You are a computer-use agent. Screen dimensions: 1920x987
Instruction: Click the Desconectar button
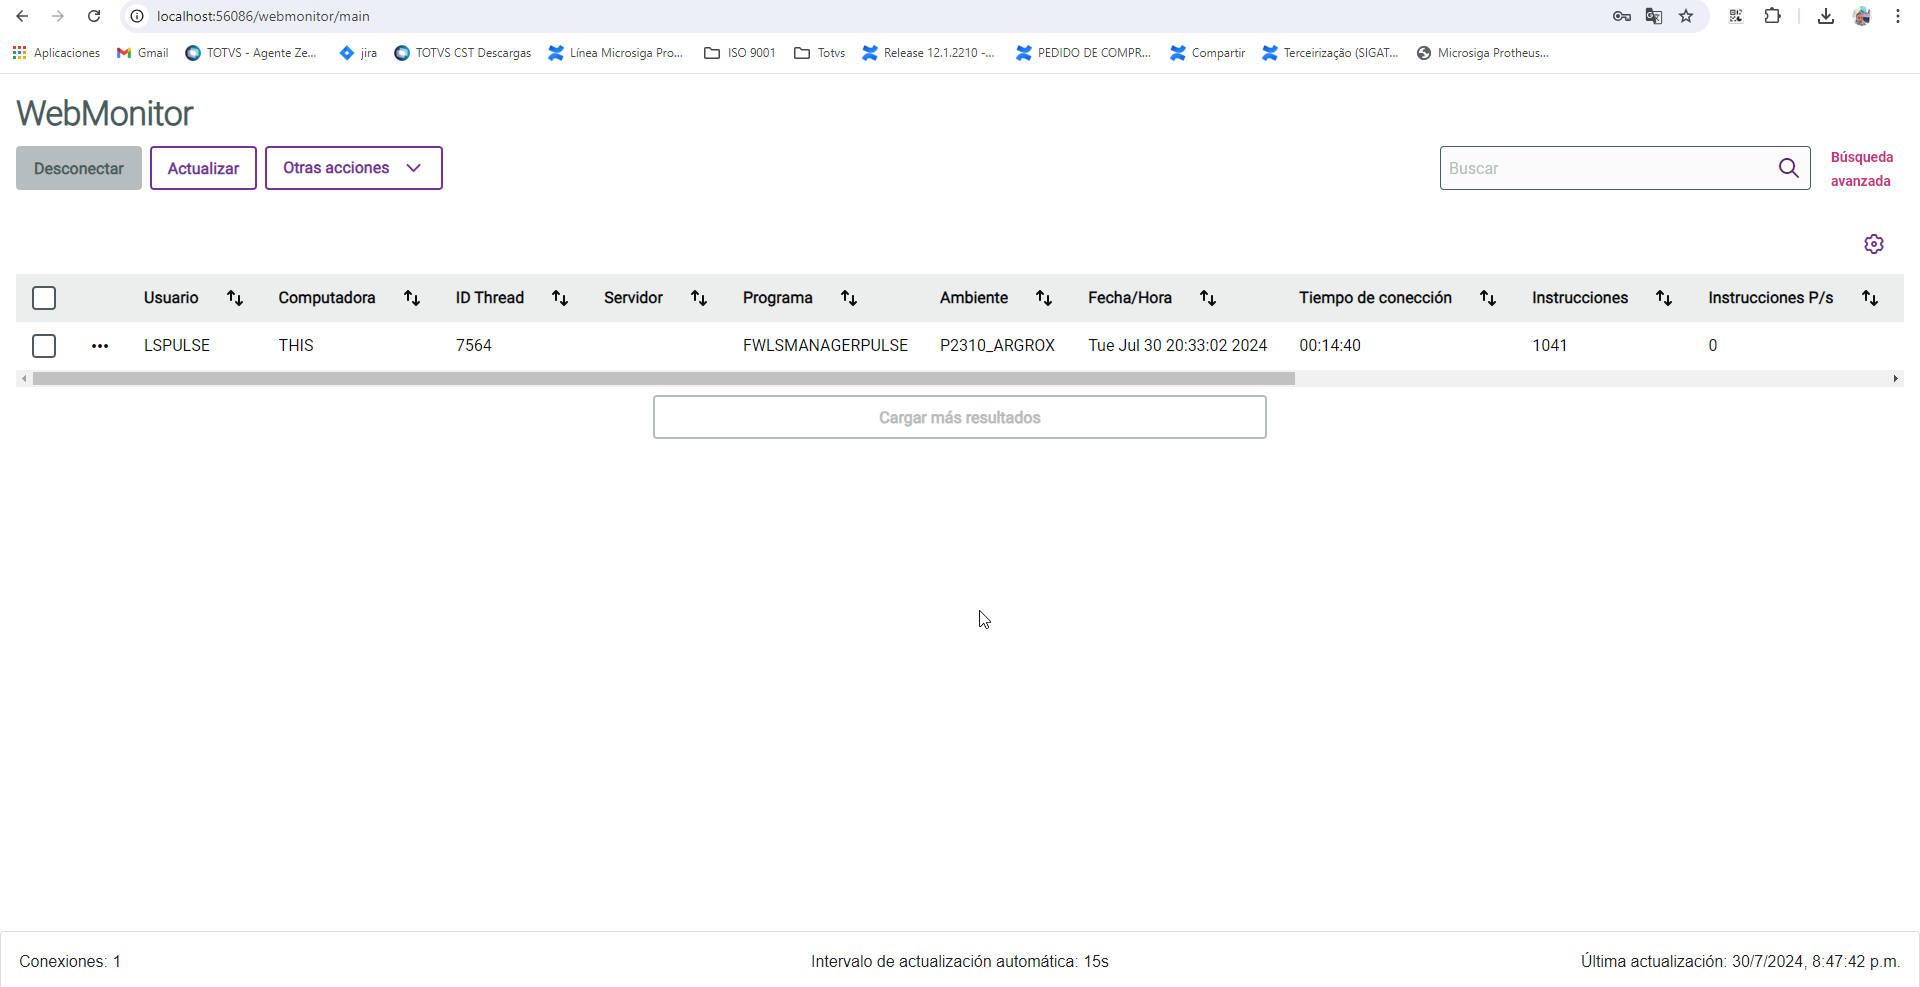(x=78, y=168)
